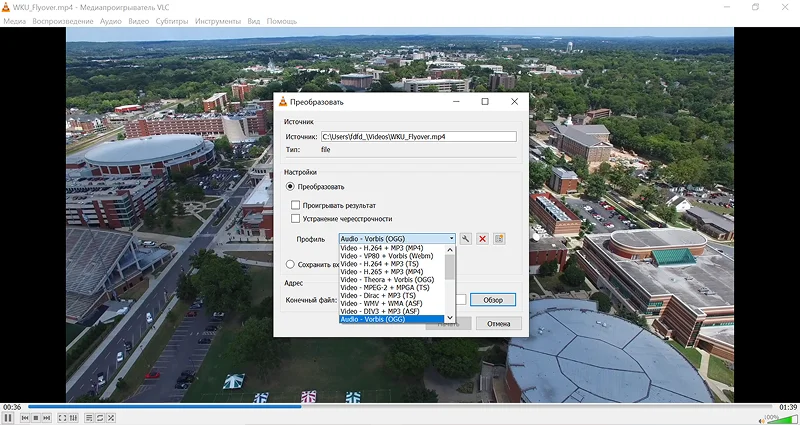Open the Инструменты menu

pyautogui.click(x=218, y=21)
